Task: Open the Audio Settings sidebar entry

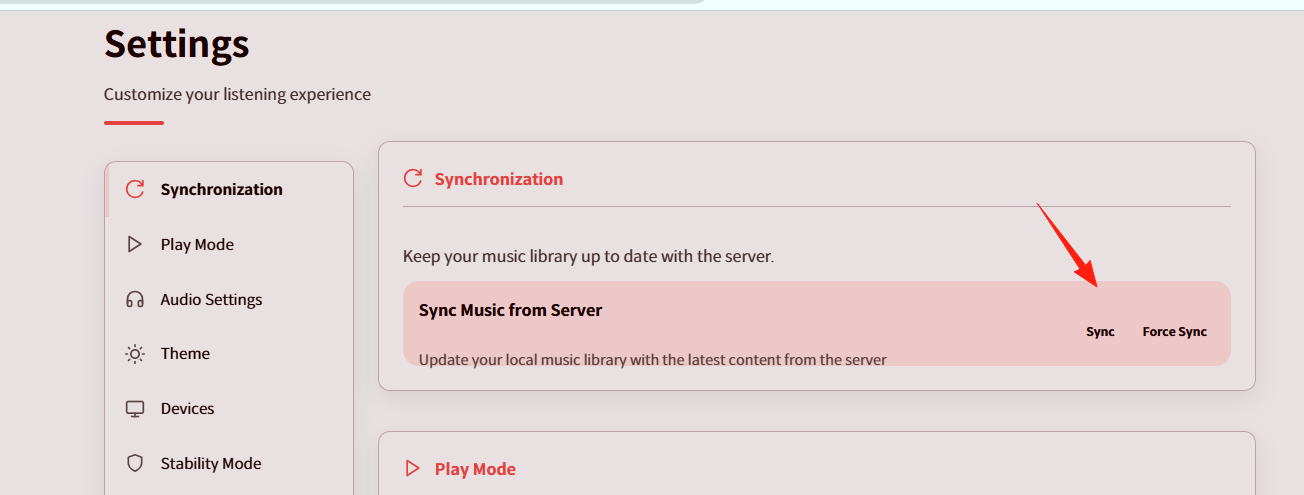Action: coord(229,299)
